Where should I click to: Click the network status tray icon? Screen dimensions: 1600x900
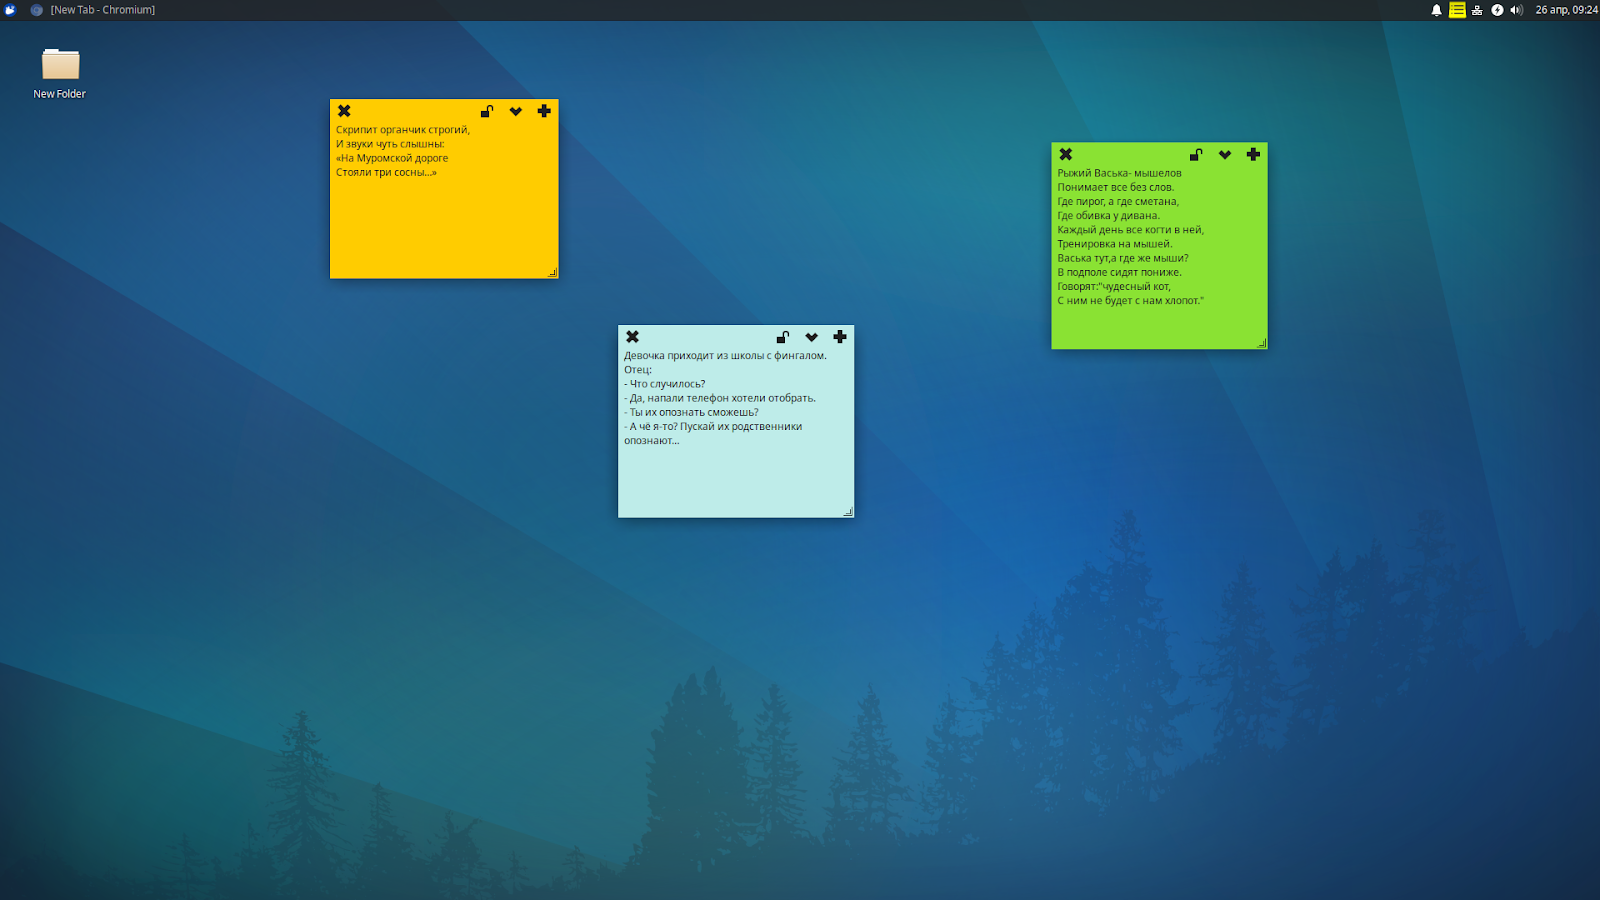coord(1476,9)
